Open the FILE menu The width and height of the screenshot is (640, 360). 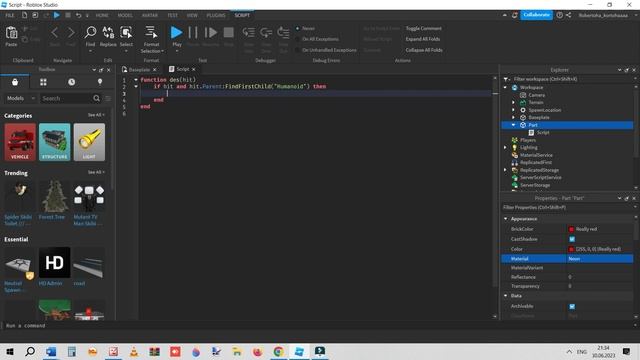click(10, 15)
